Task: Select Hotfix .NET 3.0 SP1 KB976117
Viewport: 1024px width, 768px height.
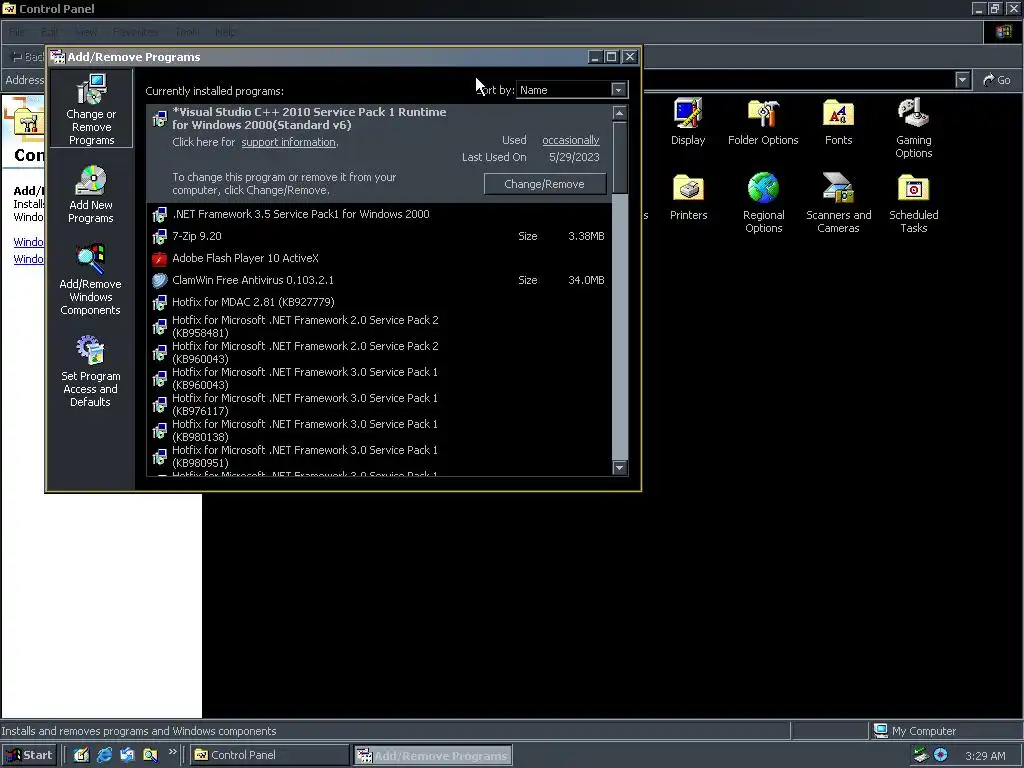Action: (x=379, y=405)
